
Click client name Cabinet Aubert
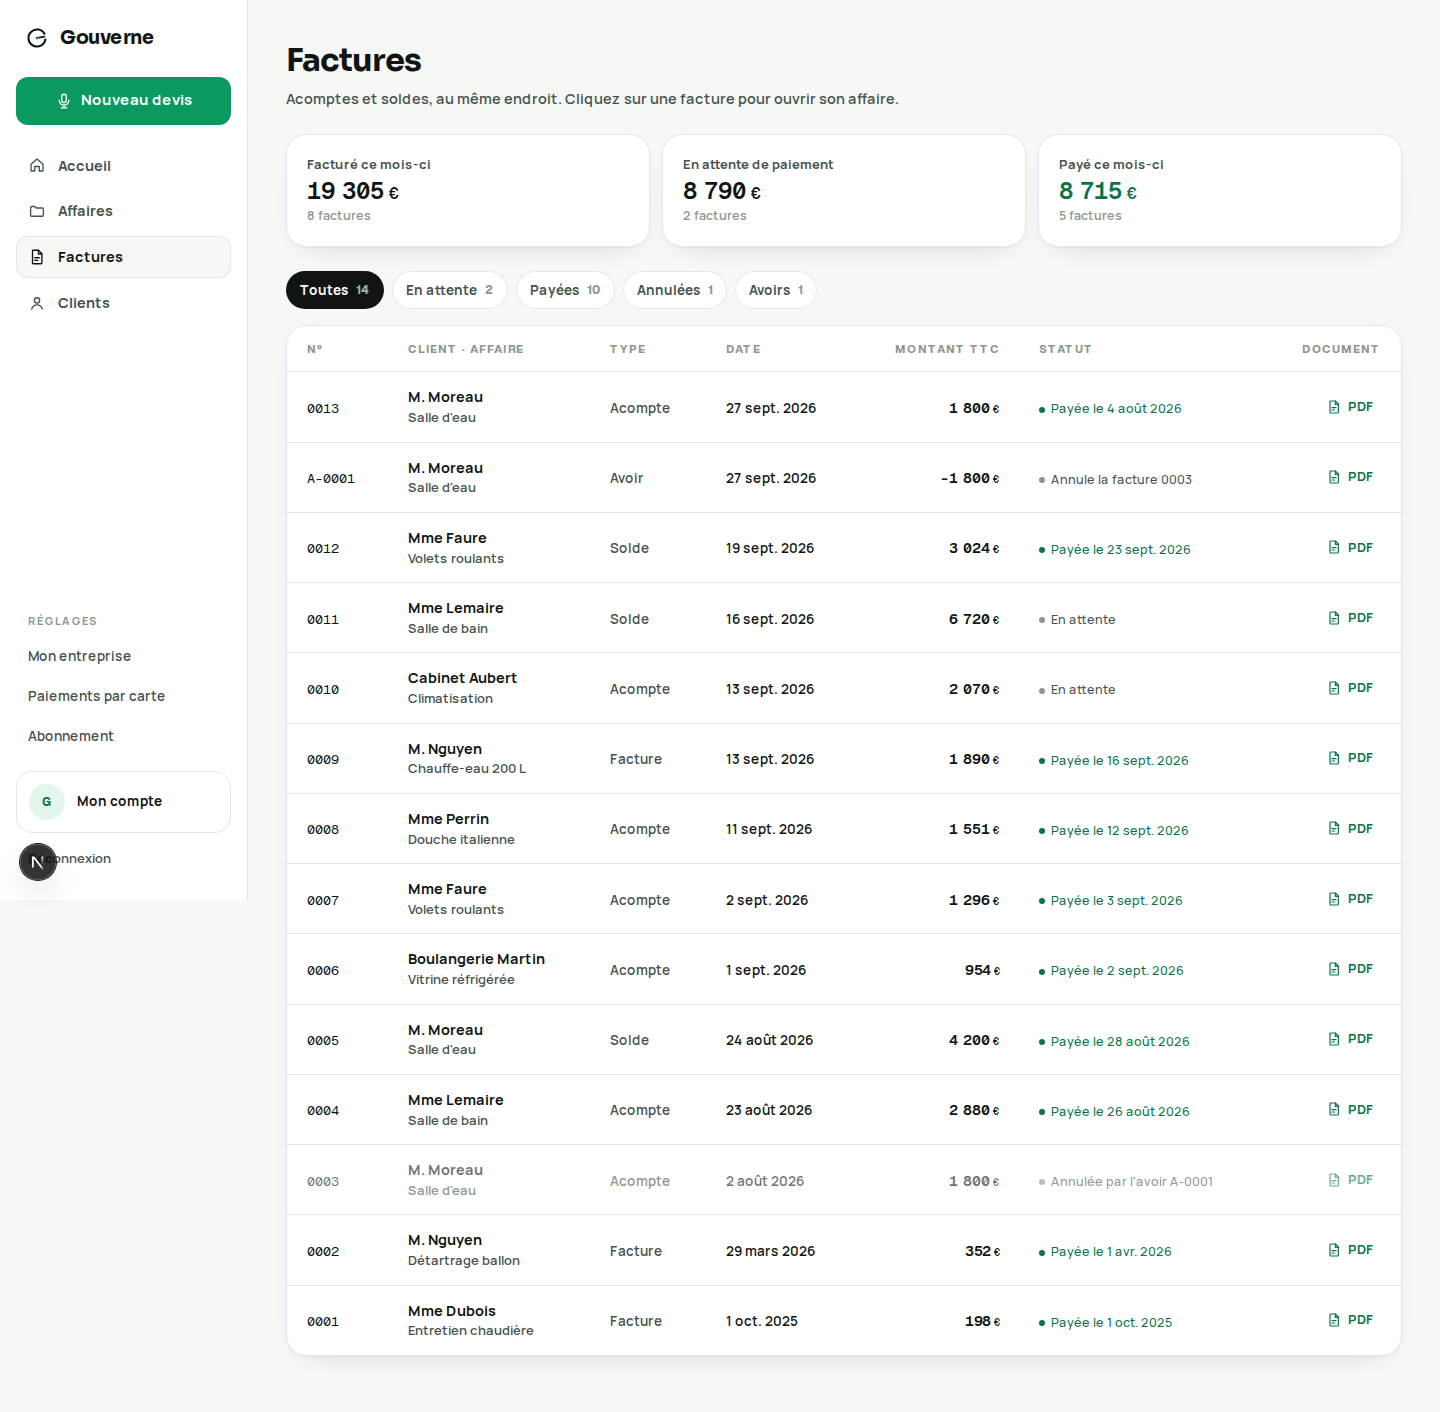pyautogui.click(x=462, y=678)
